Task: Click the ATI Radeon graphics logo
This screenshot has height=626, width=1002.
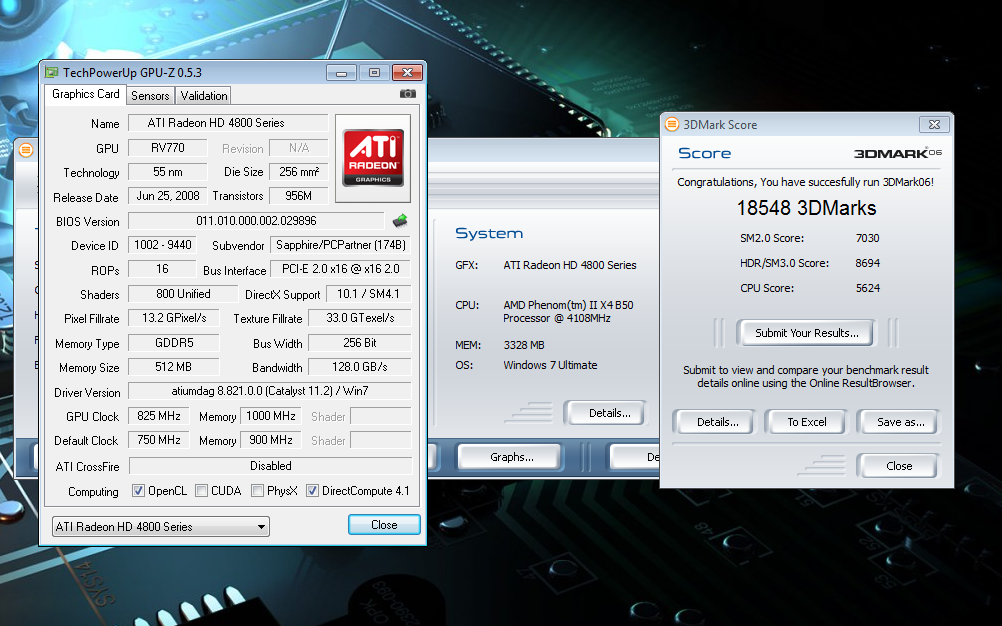Action: [x=373, y=152]
